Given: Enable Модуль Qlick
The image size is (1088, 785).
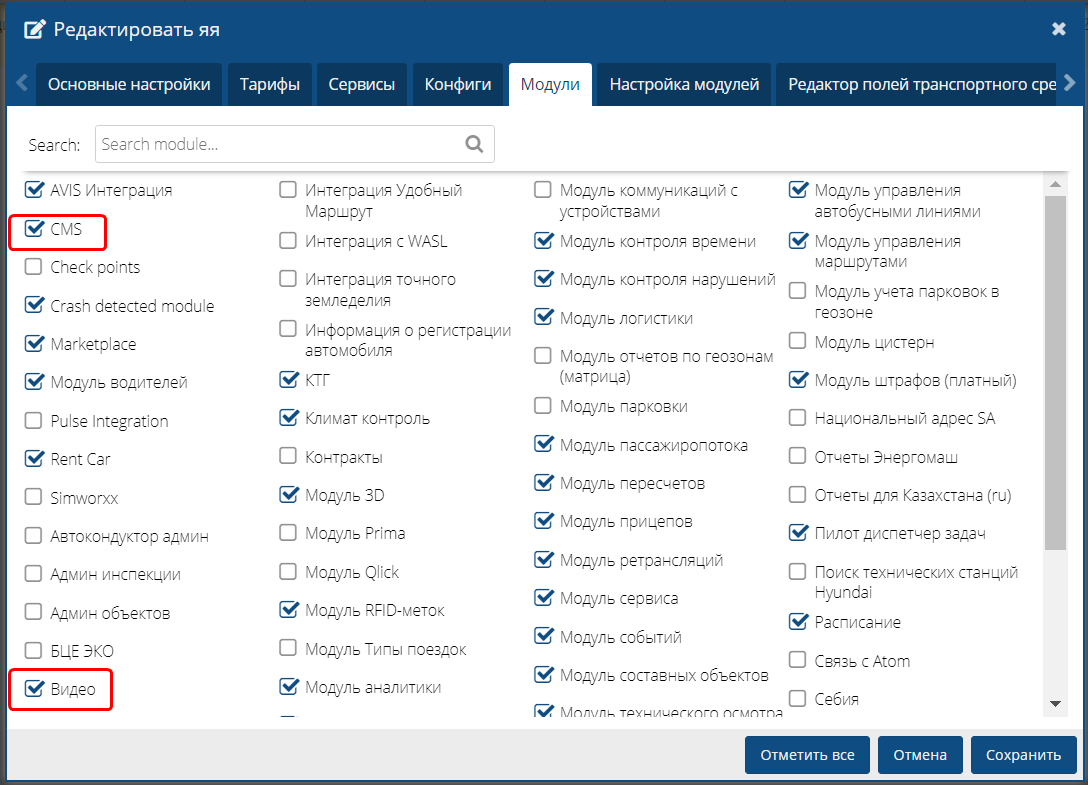Looking at the screenshot, I should point(288,572).
